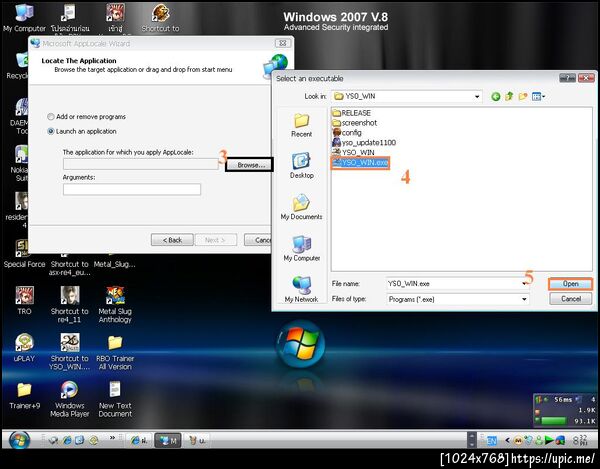The image size is (600, 469).
Task: Expand quick launch overflow chevron
Action: pos(112,438)
